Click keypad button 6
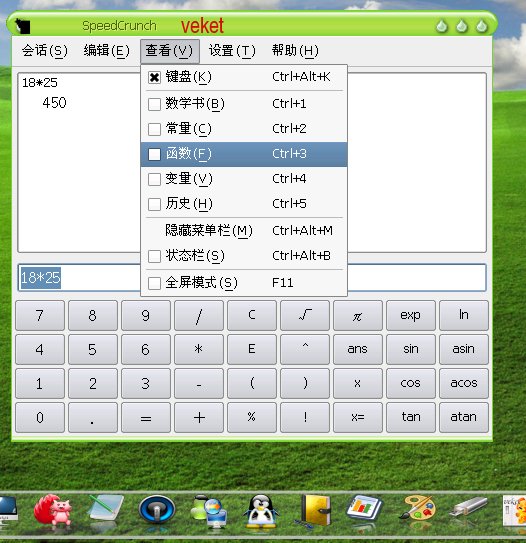 click(146, 349)
